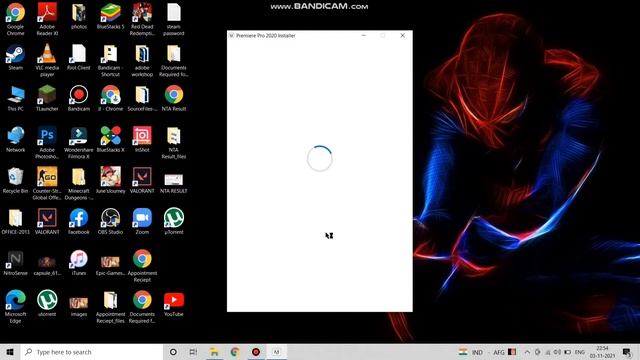Screen dimensions: 640x360
Task: Open the BlueStacks 5 shortcut
Action: pyautogui.click(x=111, y=16)
